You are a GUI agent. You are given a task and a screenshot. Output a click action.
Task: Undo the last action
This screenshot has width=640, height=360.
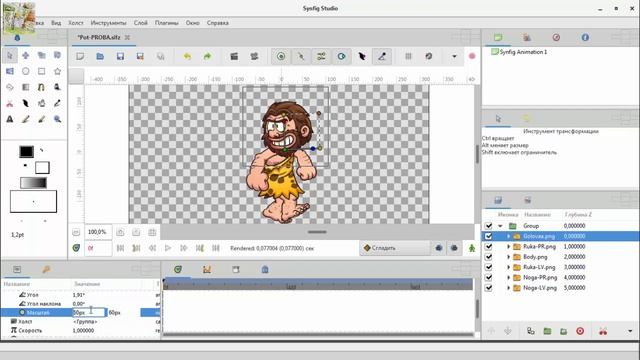click(x=187, y=56)
